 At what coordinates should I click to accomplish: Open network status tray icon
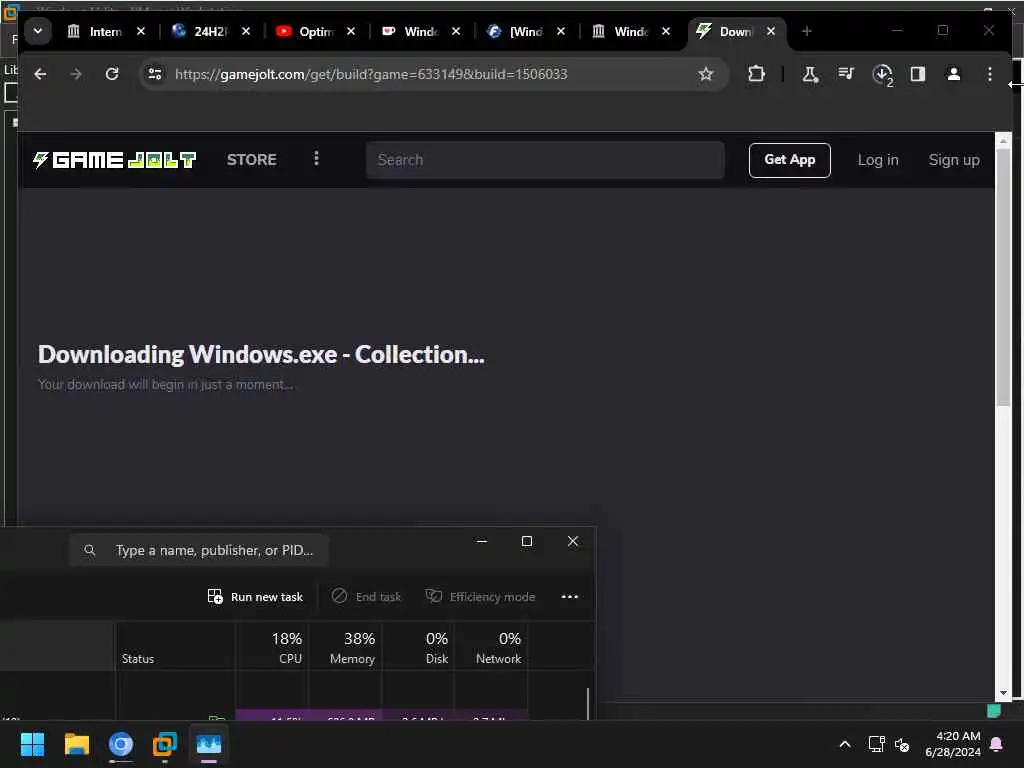(x=876, y=744)
